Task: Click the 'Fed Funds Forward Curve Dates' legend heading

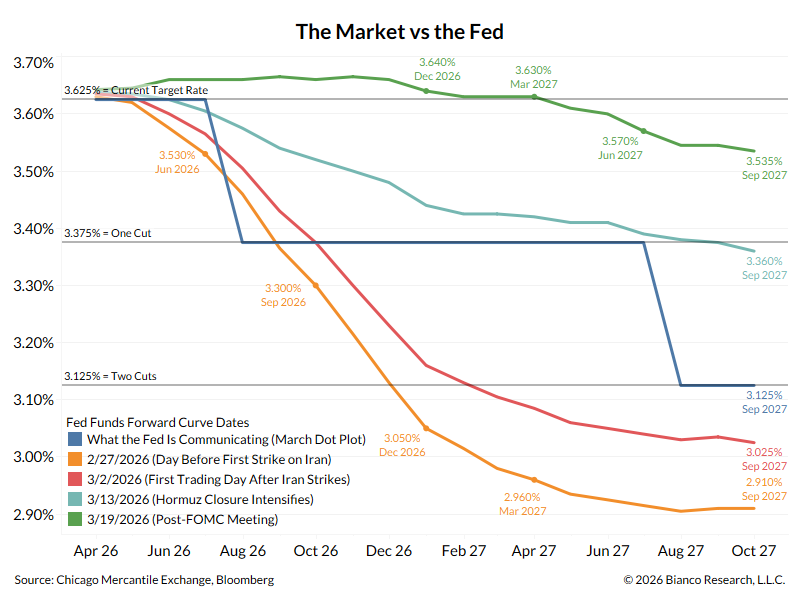Action: click(x=157, y=422)
